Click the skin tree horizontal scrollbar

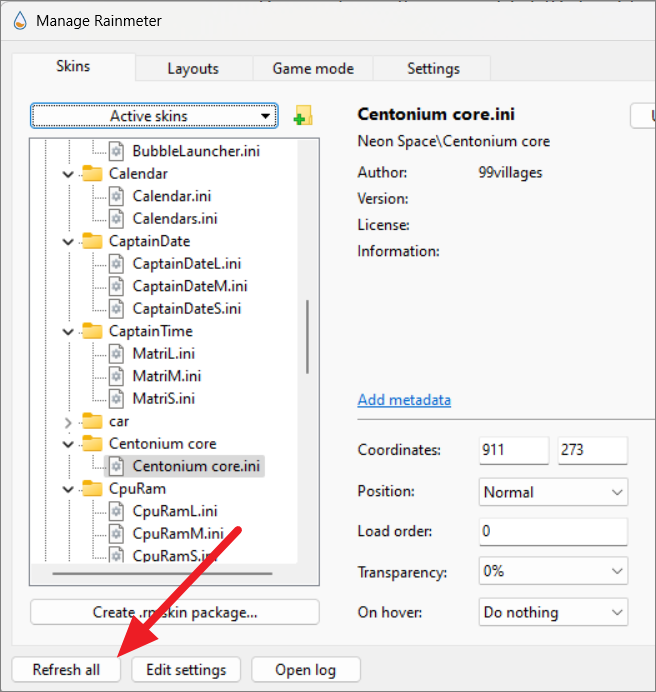(x=162, y=573)
